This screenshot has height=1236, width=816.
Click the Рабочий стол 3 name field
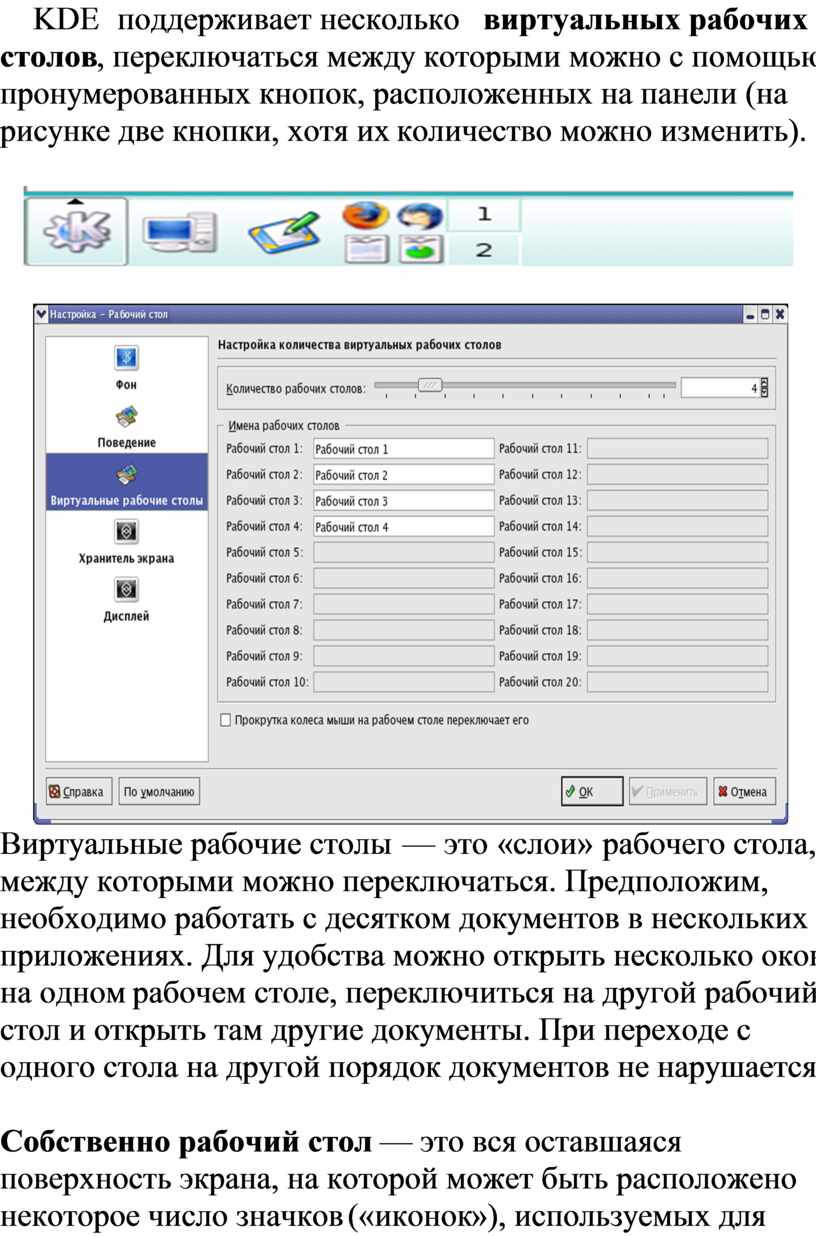404,500
